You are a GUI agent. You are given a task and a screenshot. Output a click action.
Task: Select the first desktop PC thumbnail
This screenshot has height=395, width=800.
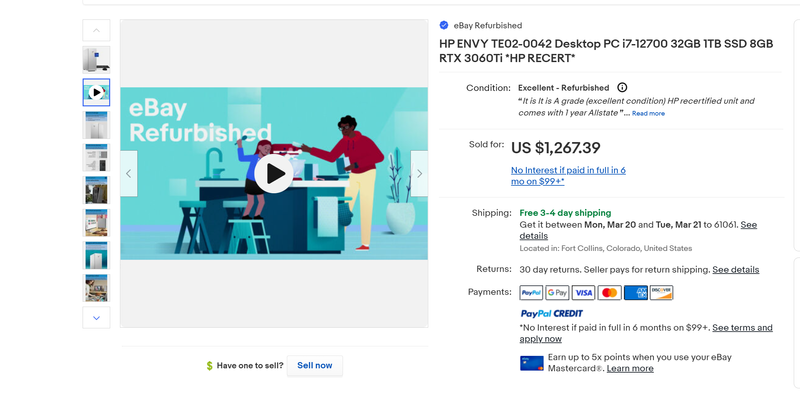click(96, 60)
